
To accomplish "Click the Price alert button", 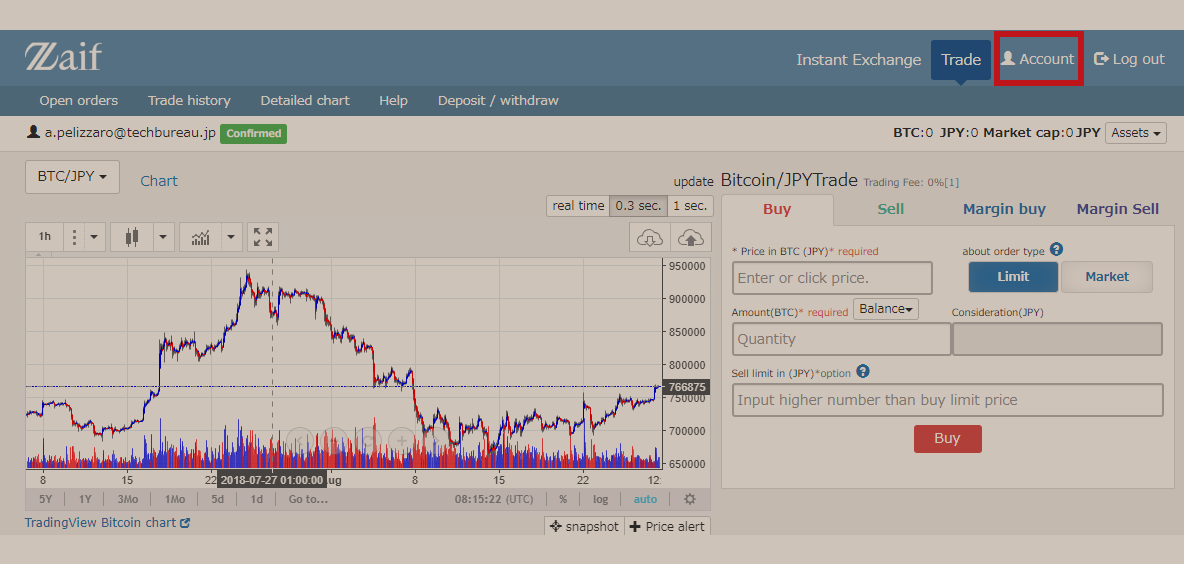I will click(x=668, y=526).
